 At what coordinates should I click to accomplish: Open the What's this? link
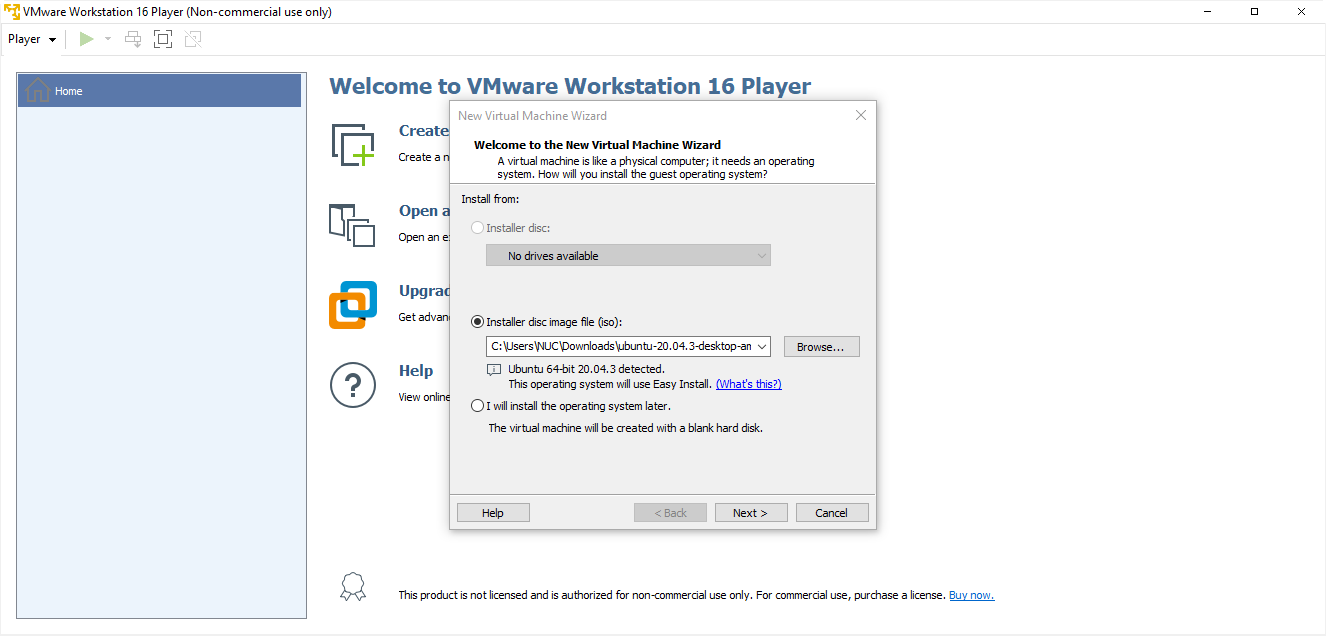748,384
